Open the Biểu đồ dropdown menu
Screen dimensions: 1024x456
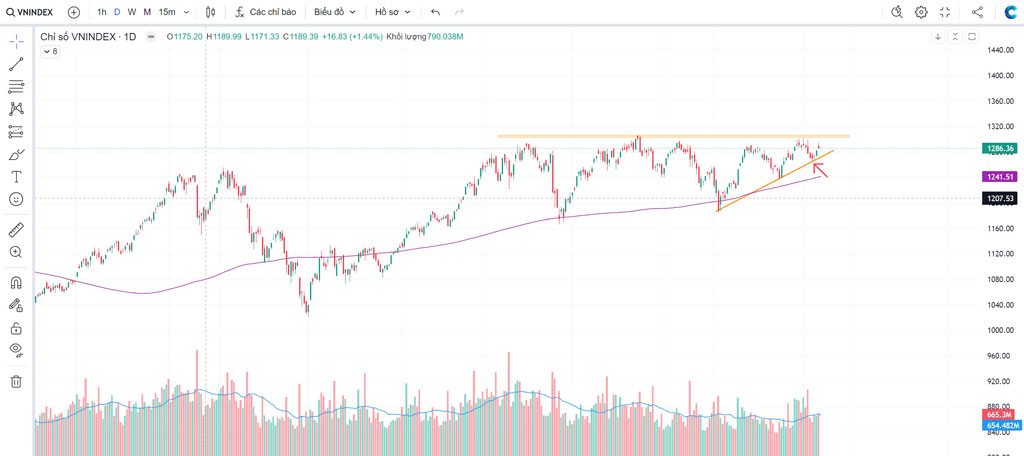(334, 12)
